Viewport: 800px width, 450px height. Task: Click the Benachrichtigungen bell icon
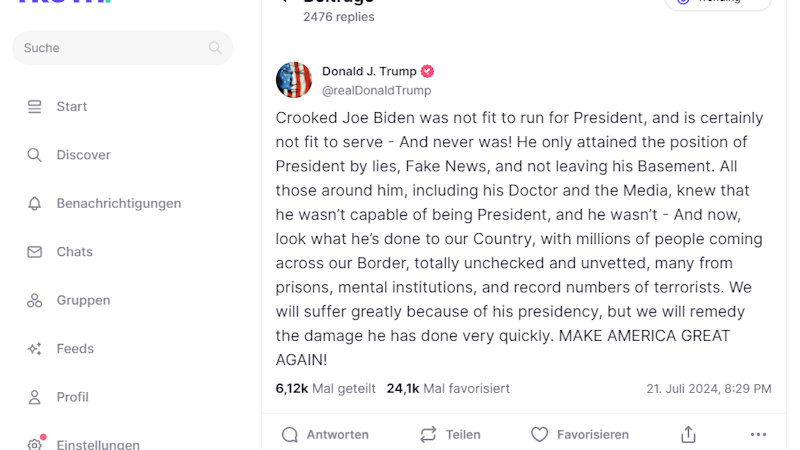pyautogui.click(x=35, y=204)
